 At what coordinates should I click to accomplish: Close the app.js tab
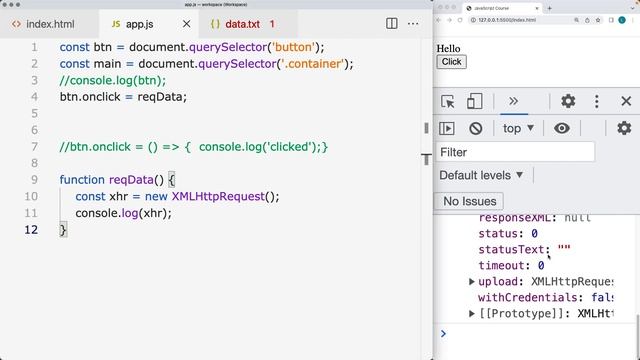(187, 24)
